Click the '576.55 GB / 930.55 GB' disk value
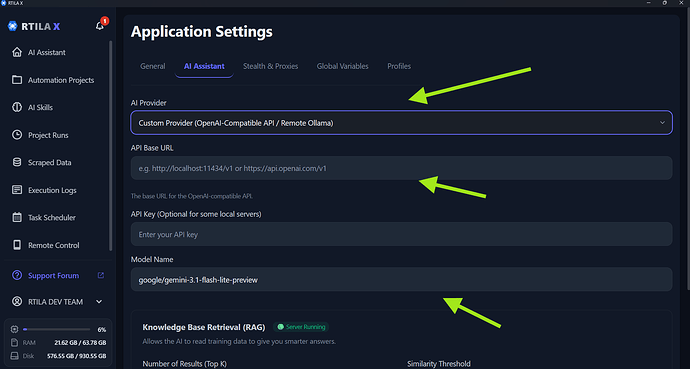 pyautogui.click(x=77, y=356)
